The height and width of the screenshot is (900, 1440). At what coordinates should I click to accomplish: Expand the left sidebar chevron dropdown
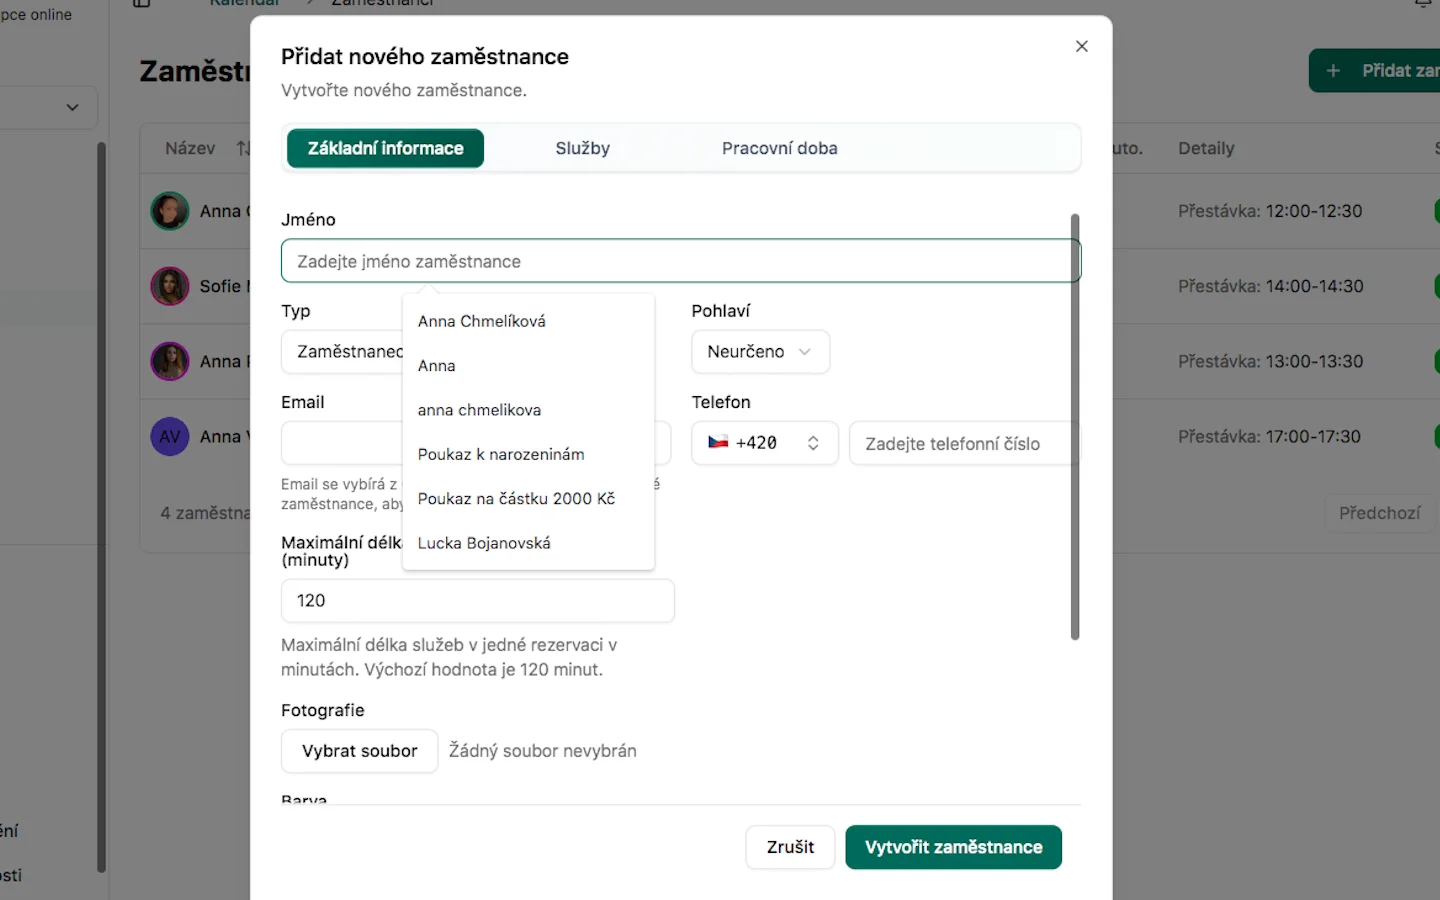tap(72, 107)
